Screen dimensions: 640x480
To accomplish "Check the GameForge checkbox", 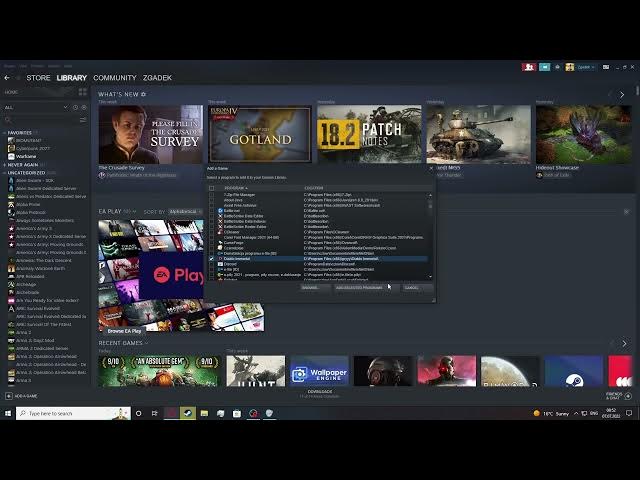I will [211, 242].
